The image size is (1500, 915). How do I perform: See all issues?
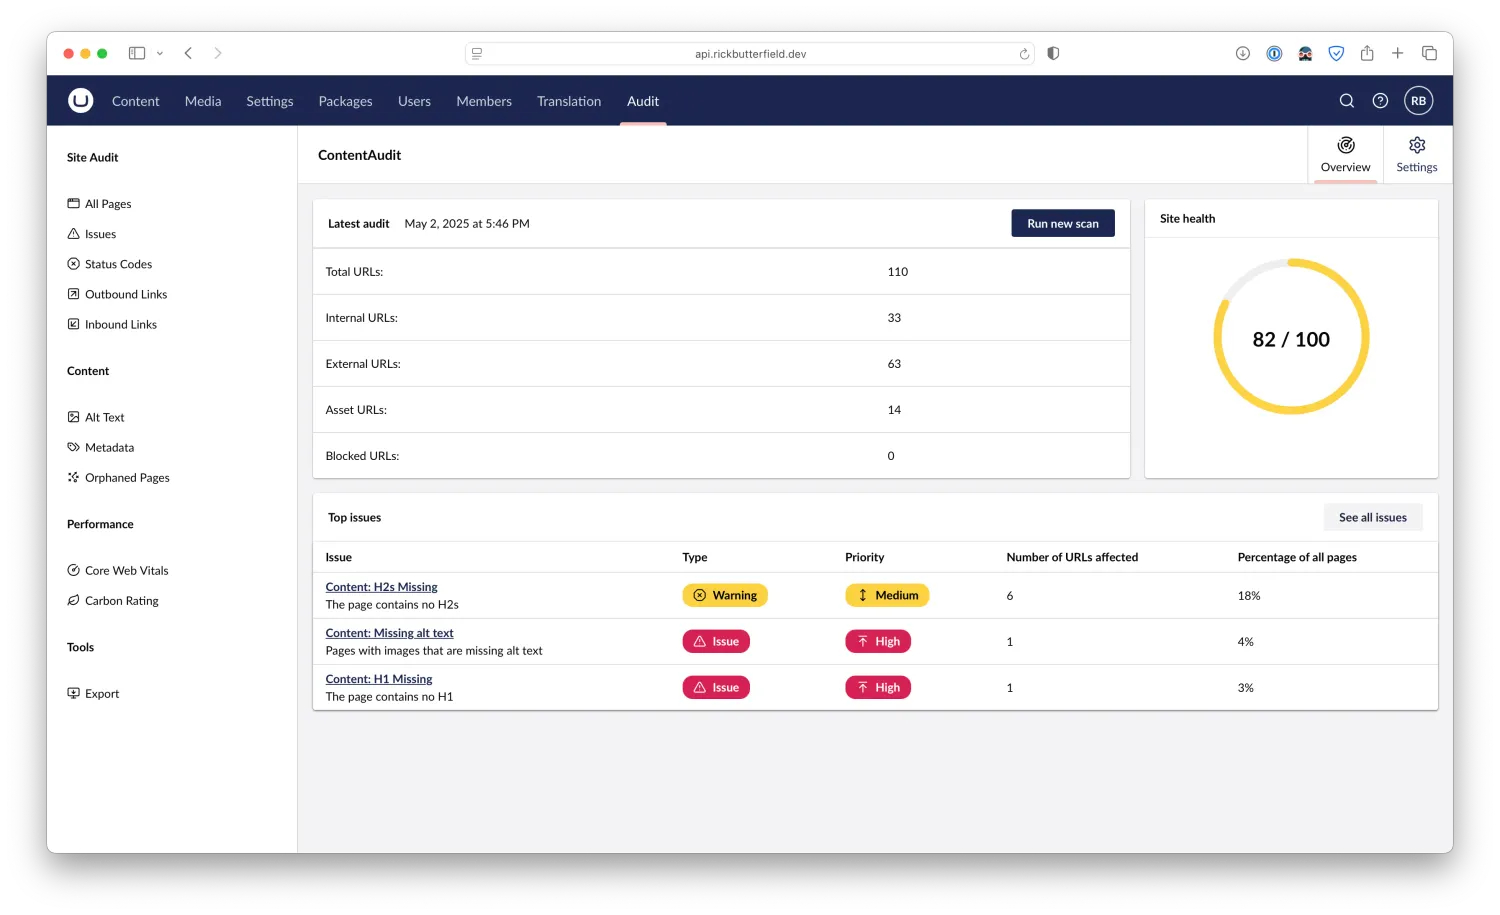1372,517
